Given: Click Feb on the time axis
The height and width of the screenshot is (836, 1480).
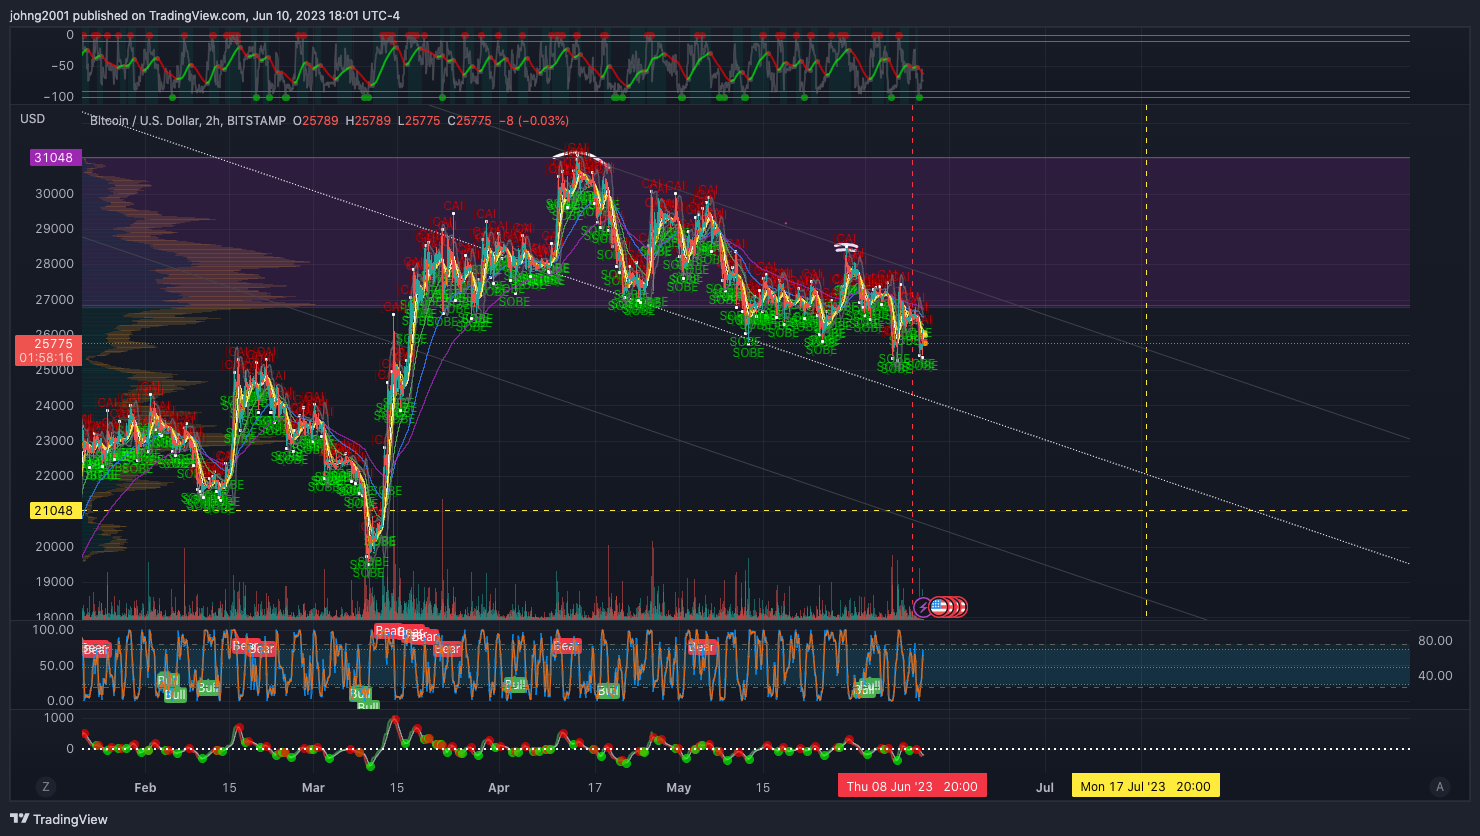Looking at the screenshot, I should coord(145,788).
